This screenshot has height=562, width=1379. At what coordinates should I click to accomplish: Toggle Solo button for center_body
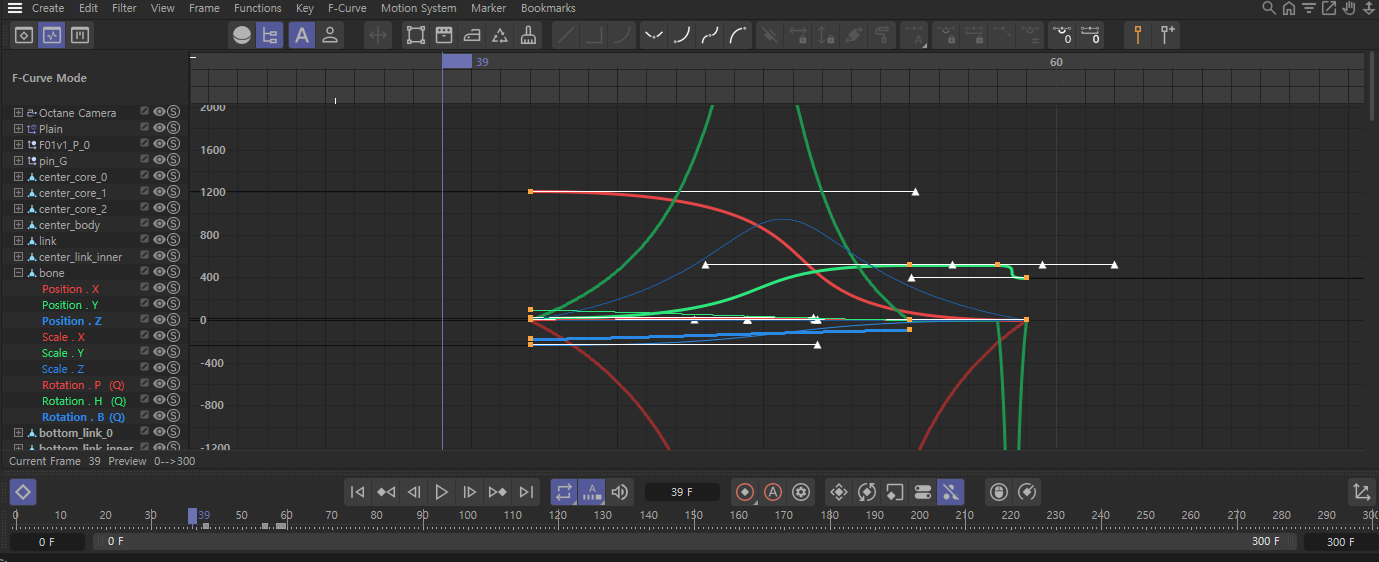pos(173,225)
